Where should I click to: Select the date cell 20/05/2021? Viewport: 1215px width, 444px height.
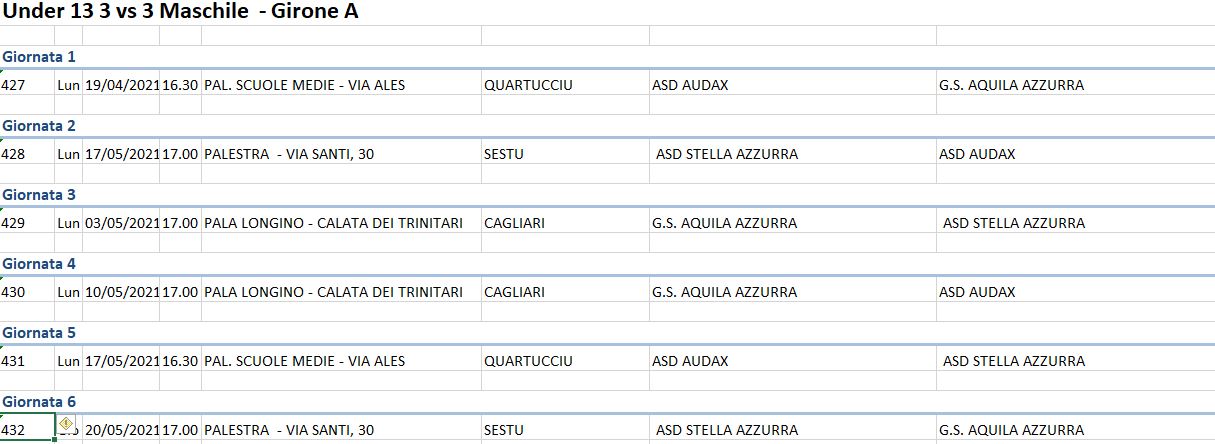[x=122, y=430]
